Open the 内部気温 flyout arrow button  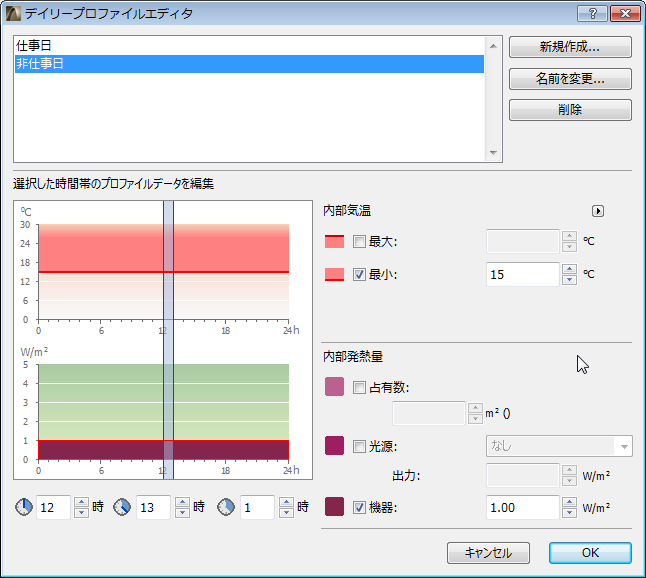(x=598, y=211)
